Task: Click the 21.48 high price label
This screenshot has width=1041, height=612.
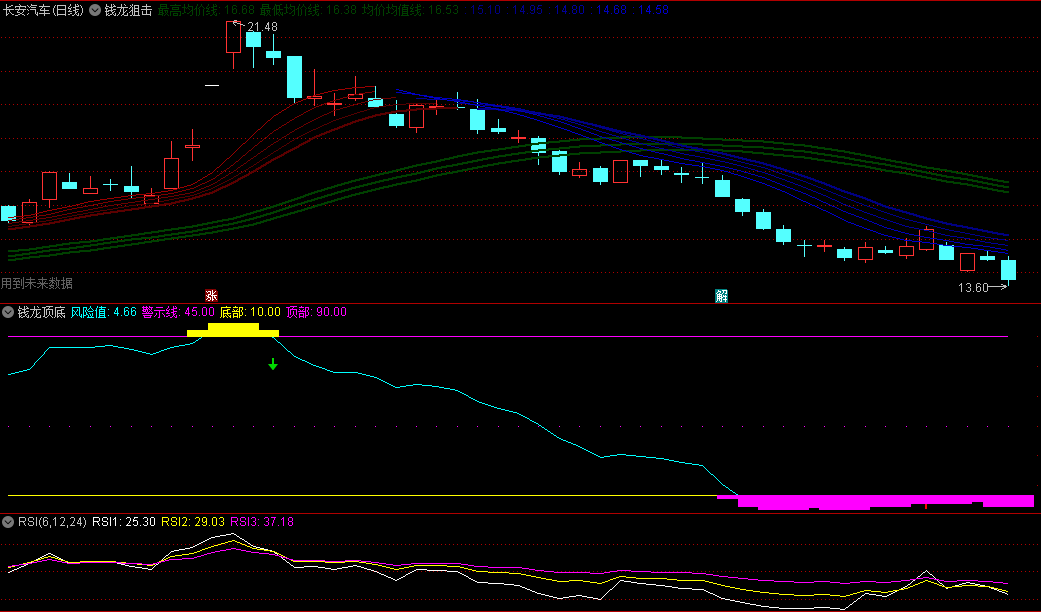Action: (x=262, y=27)
